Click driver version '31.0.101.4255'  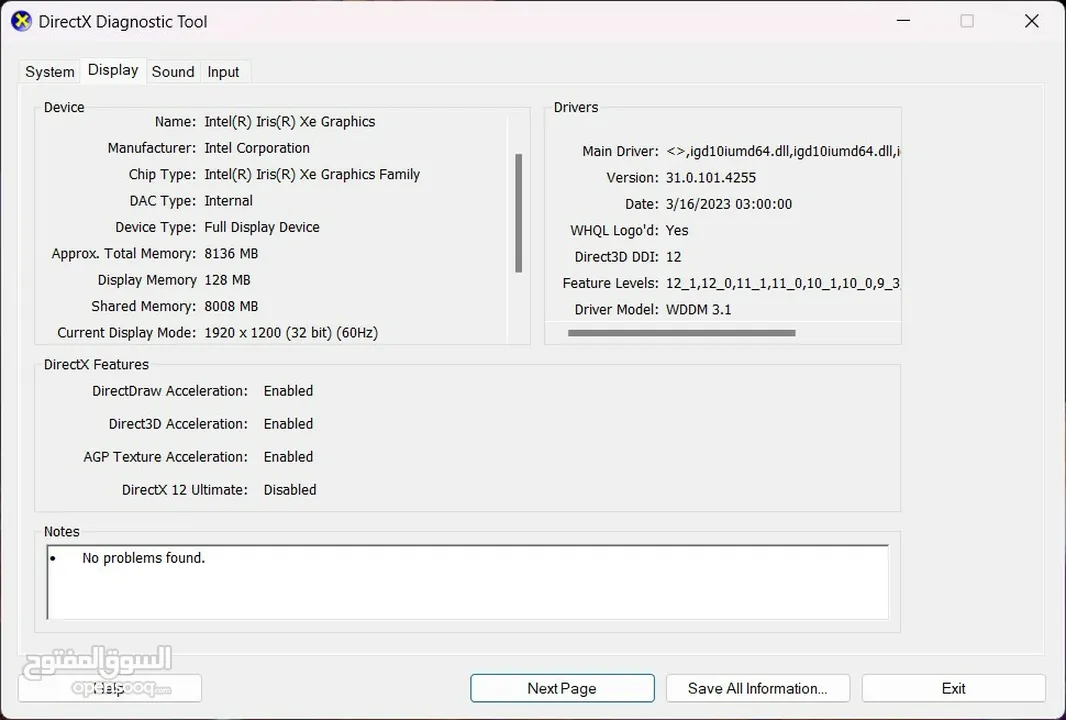pos(710,178)
